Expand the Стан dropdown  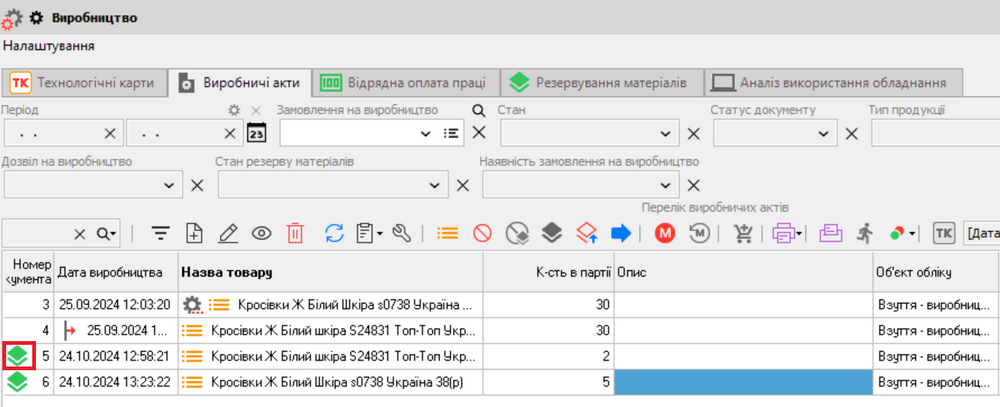coord(665,134)
